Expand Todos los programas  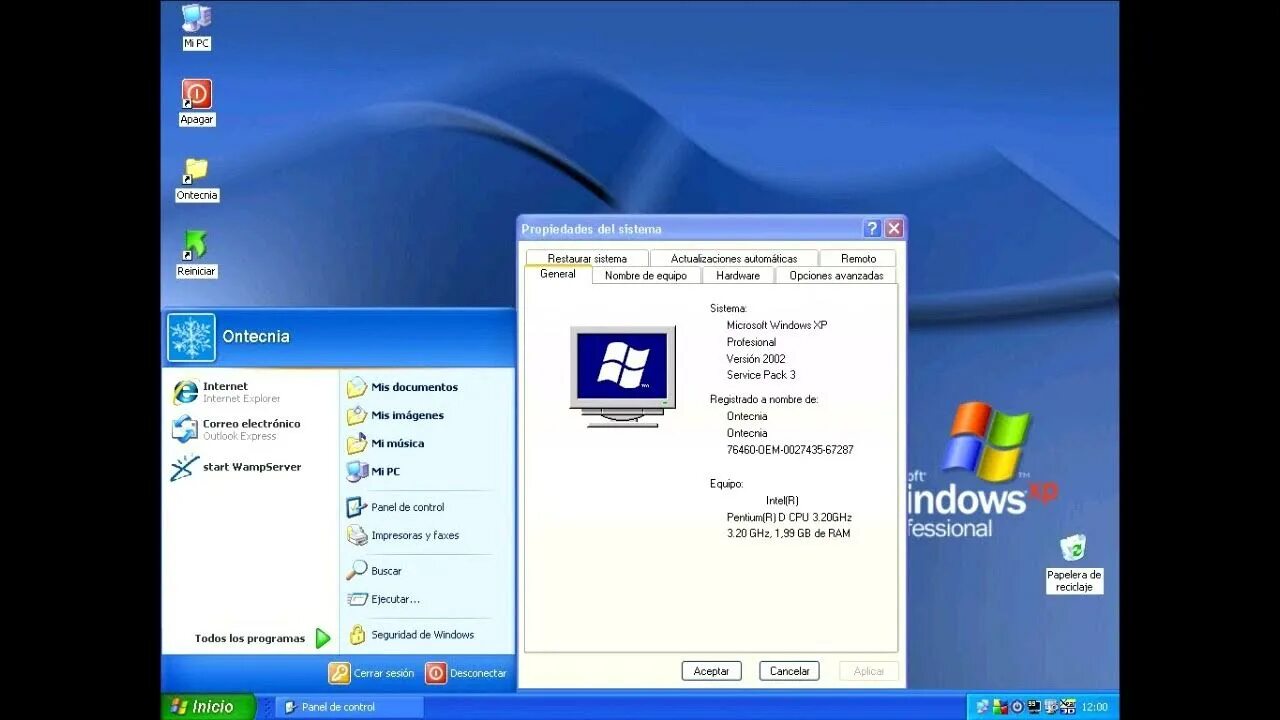tap(262, 638)
